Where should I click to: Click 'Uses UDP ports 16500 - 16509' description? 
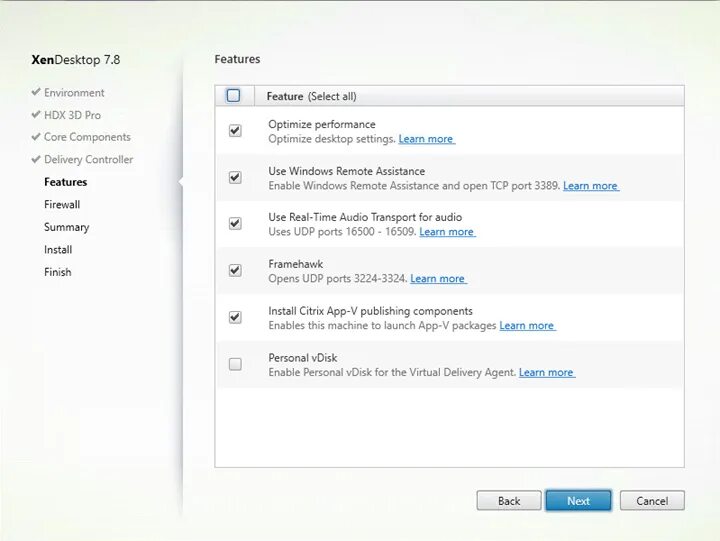pyautogui.click(x=343, y=231)
